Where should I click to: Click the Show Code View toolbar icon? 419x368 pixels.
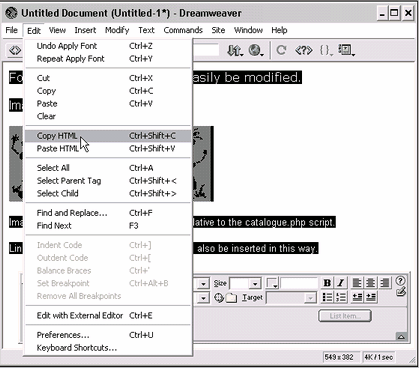coord(15,50)
